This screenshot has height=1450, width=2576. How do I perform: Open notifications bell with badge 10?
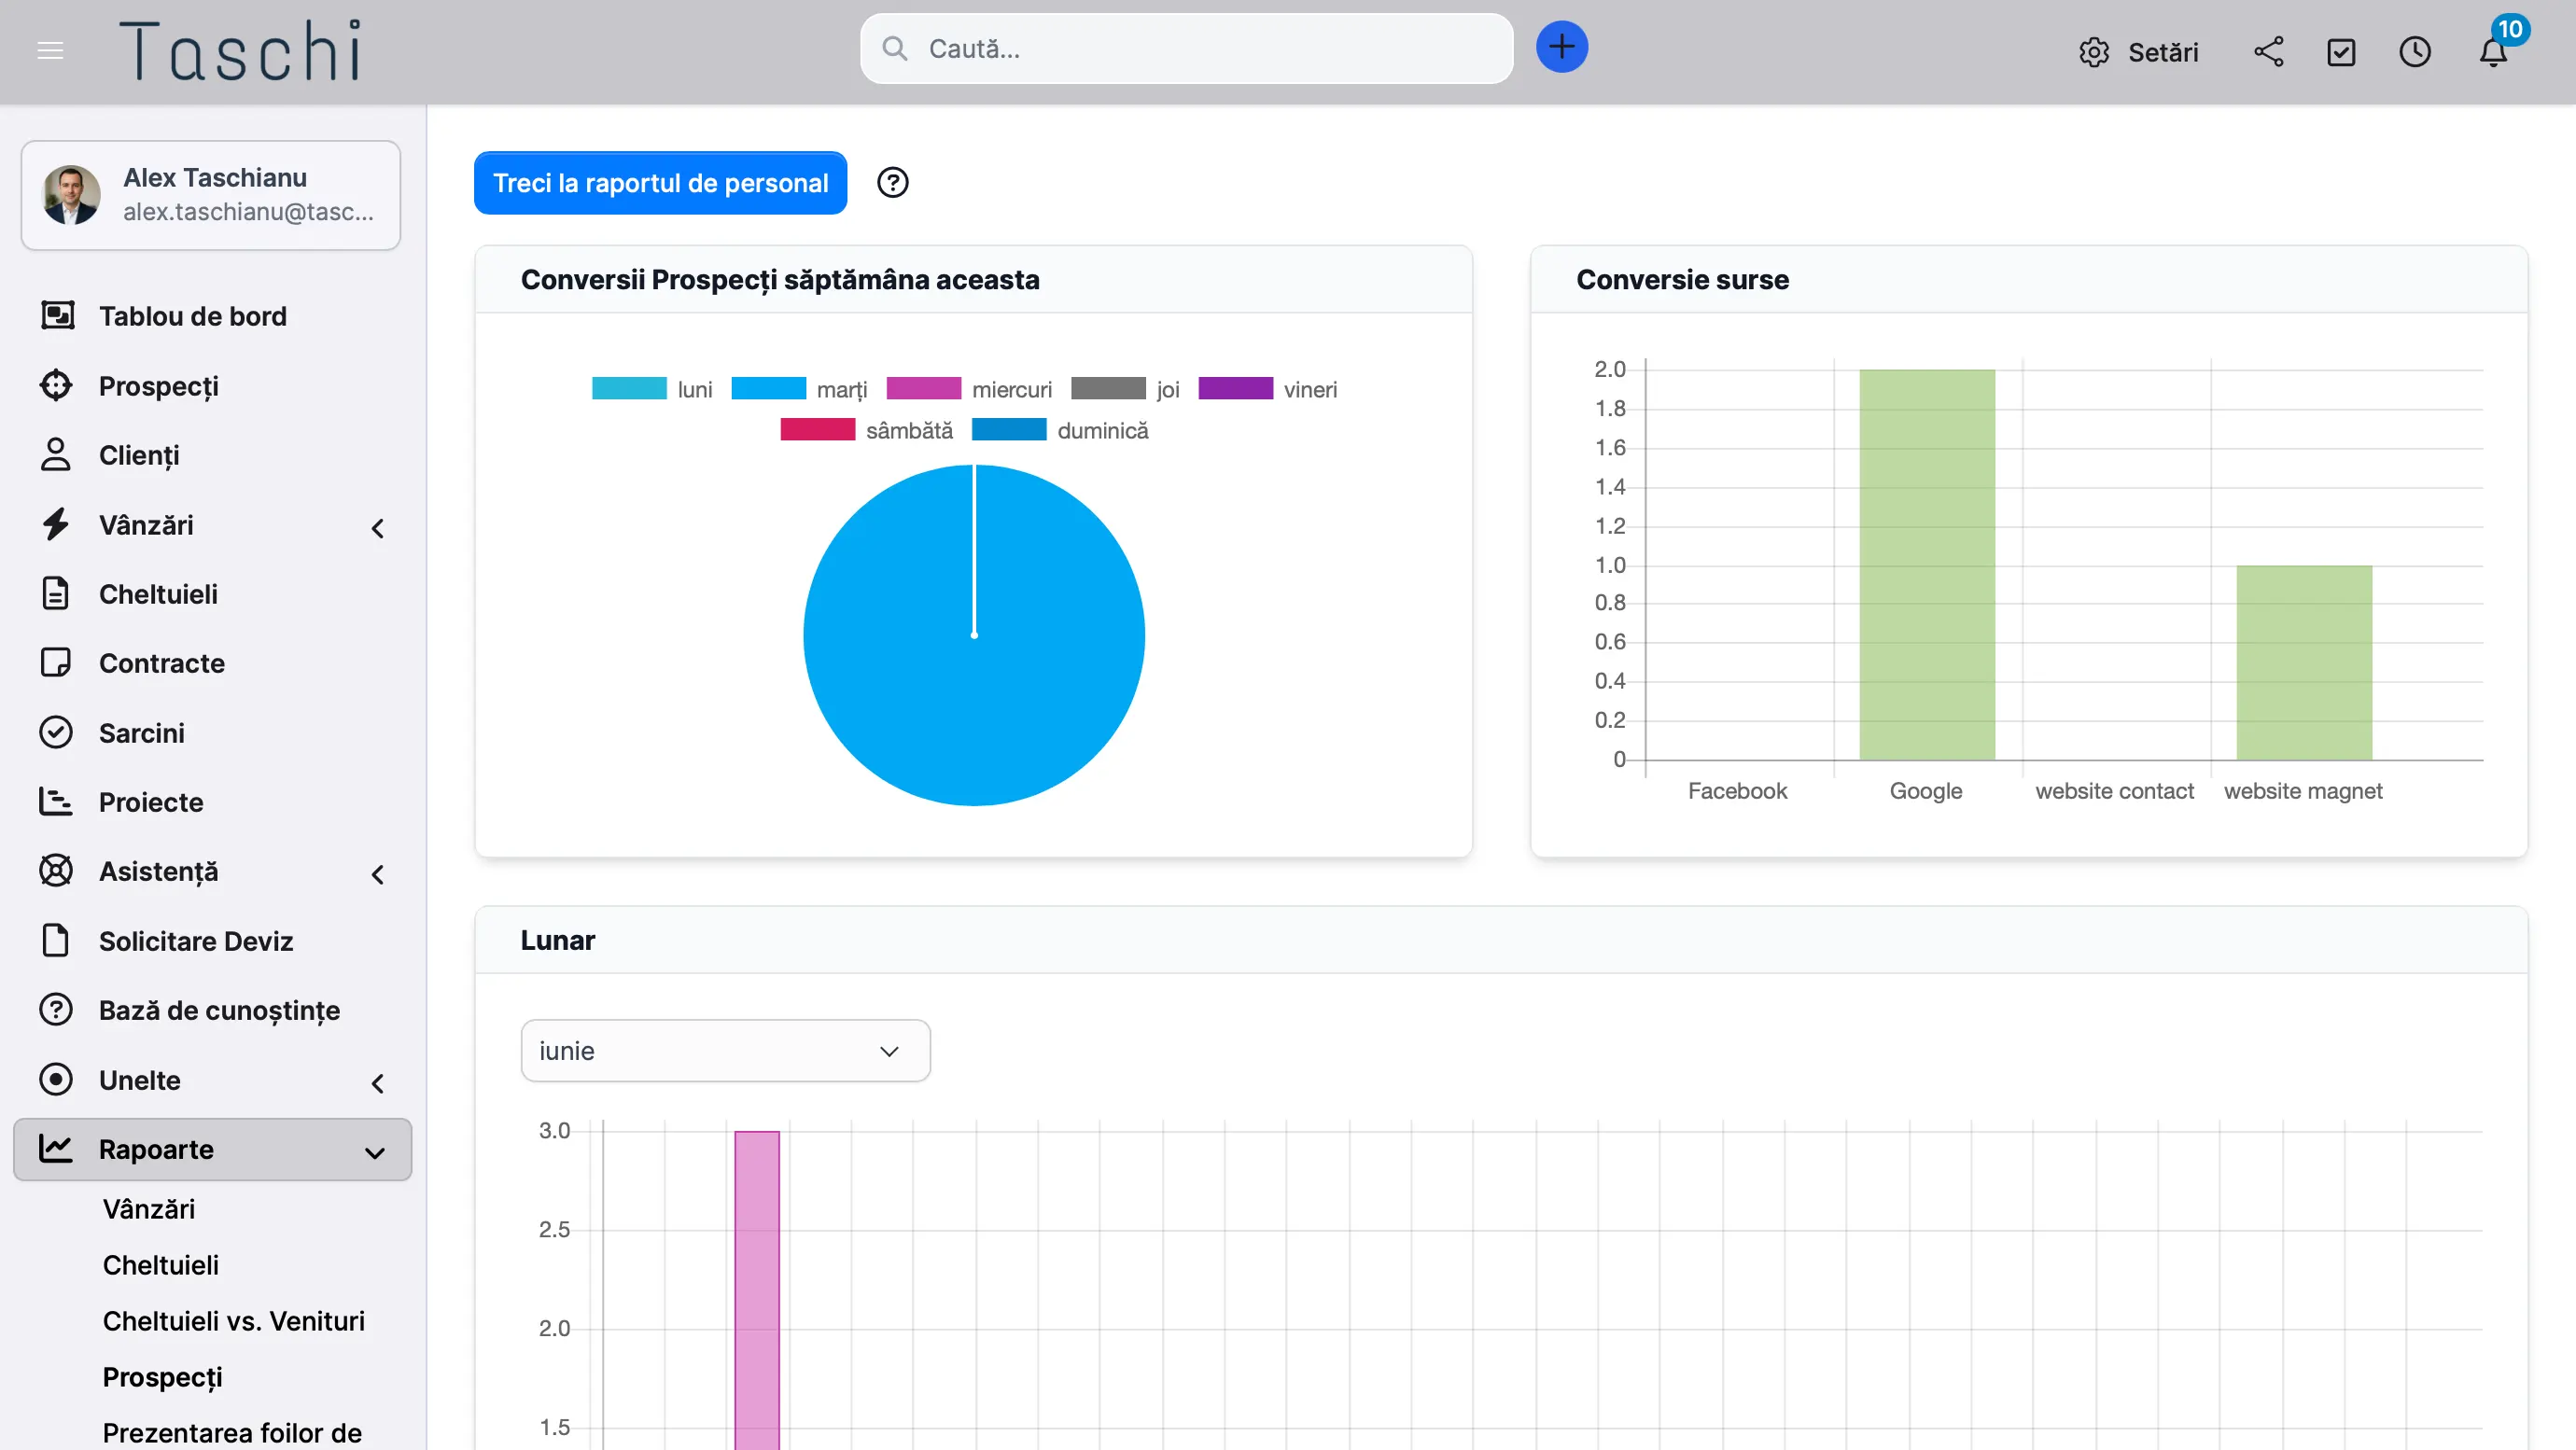tap(2493, 52)
